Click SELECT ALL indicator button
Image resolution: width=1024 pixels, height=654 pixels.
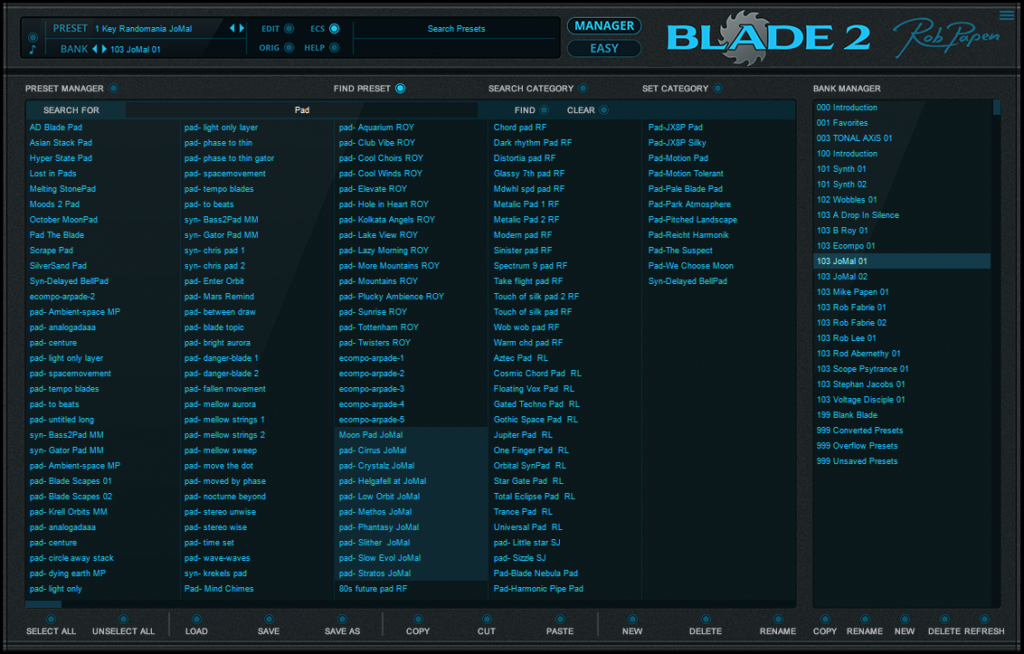(51, 619)
